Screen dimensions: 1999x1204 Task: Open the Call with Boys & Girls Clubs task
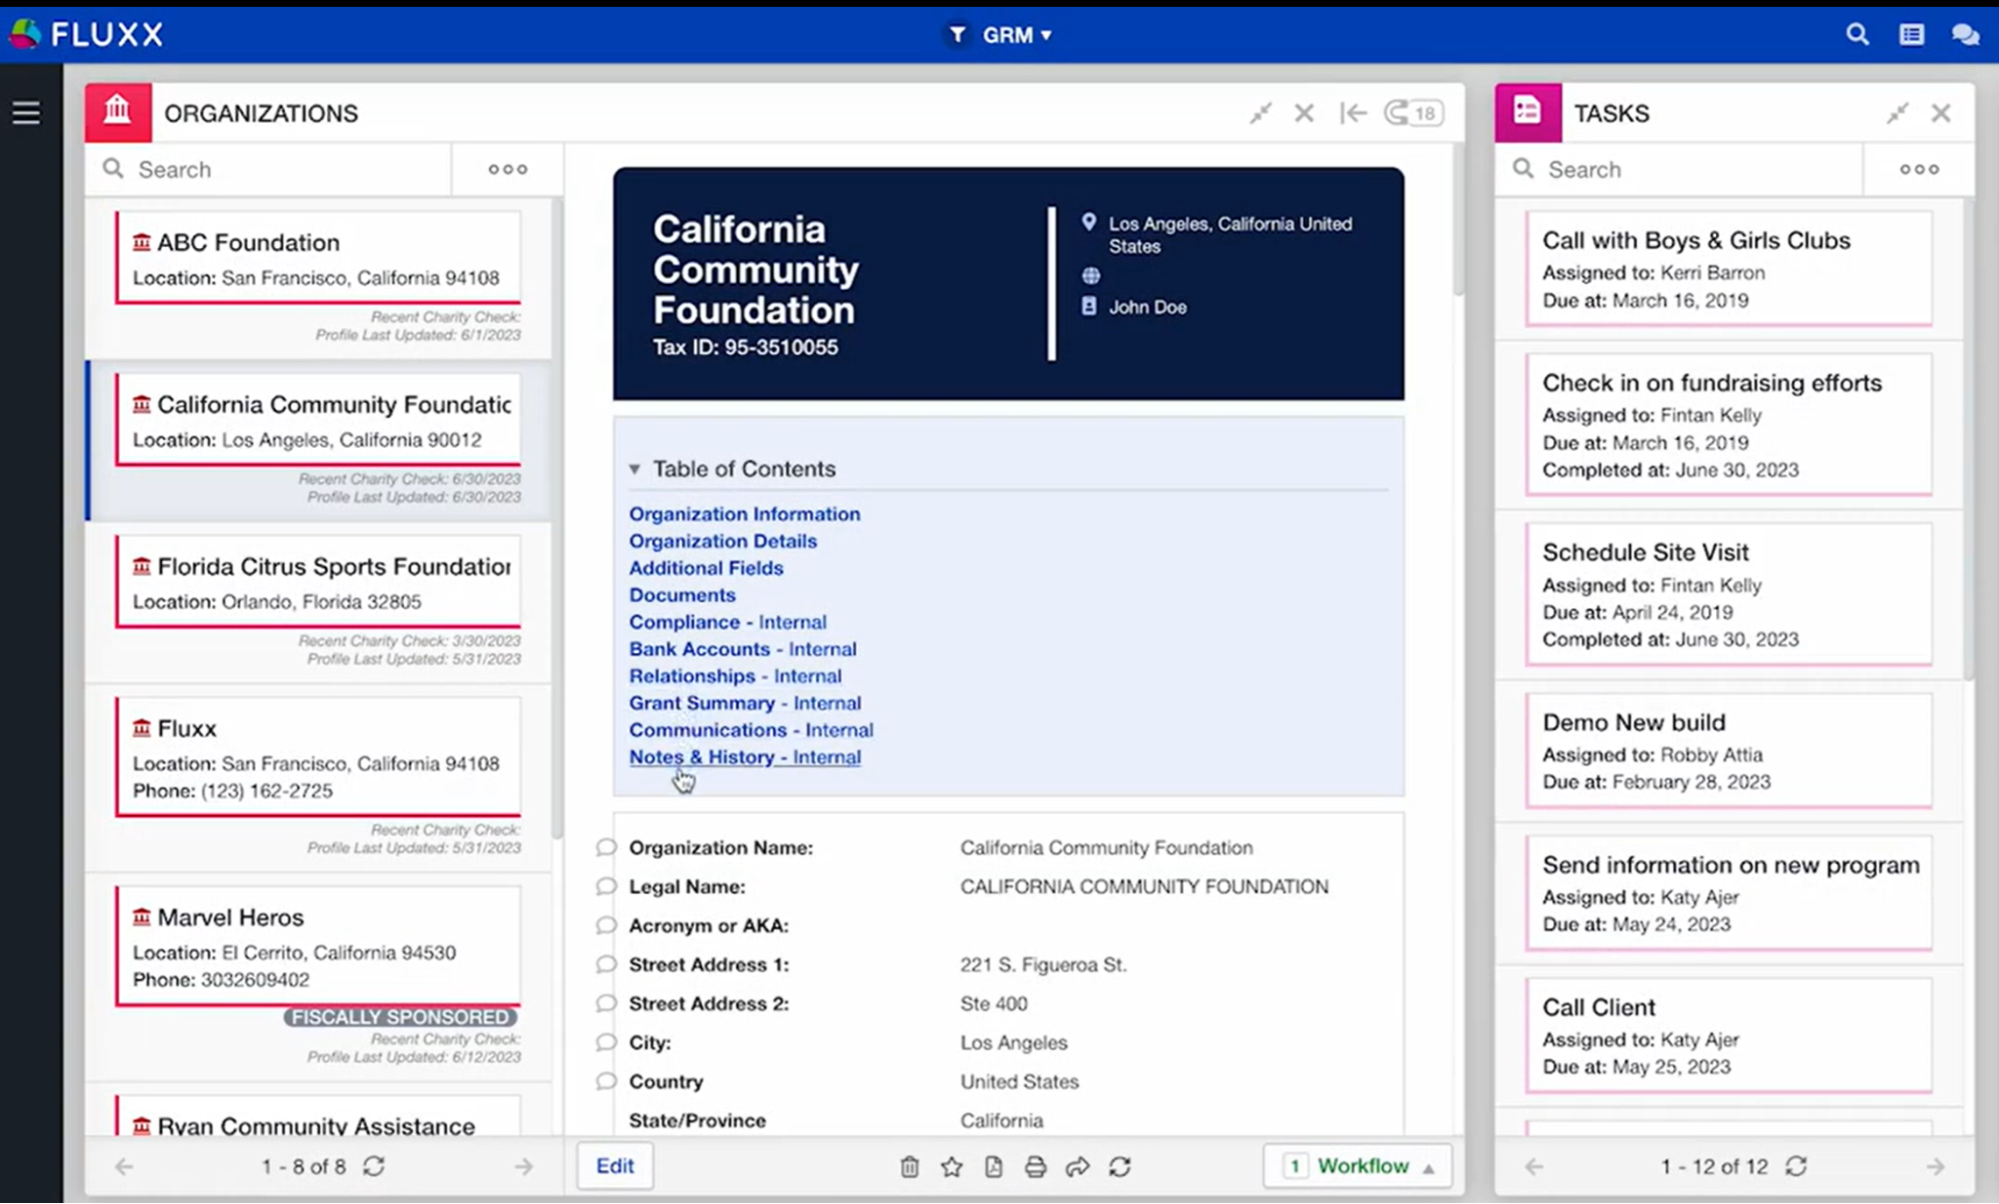click(1728, 268)
